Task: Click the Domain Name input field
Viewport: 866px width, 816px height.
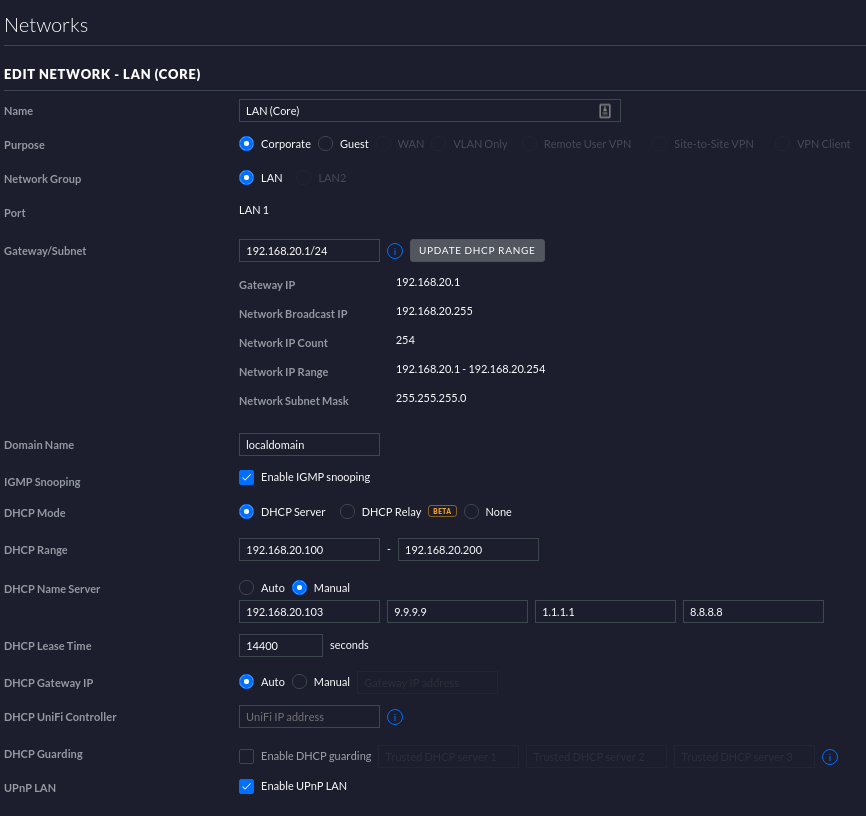Action: click(x=309, y=445)
